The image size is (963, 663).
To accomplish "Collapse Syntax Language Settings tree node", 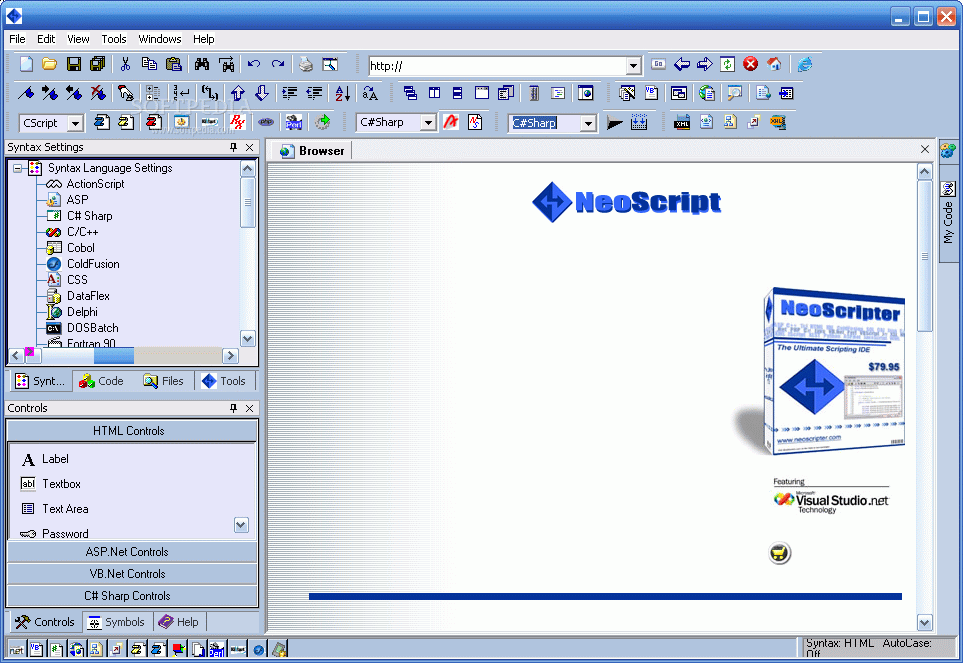I will [x=18, y=168].
